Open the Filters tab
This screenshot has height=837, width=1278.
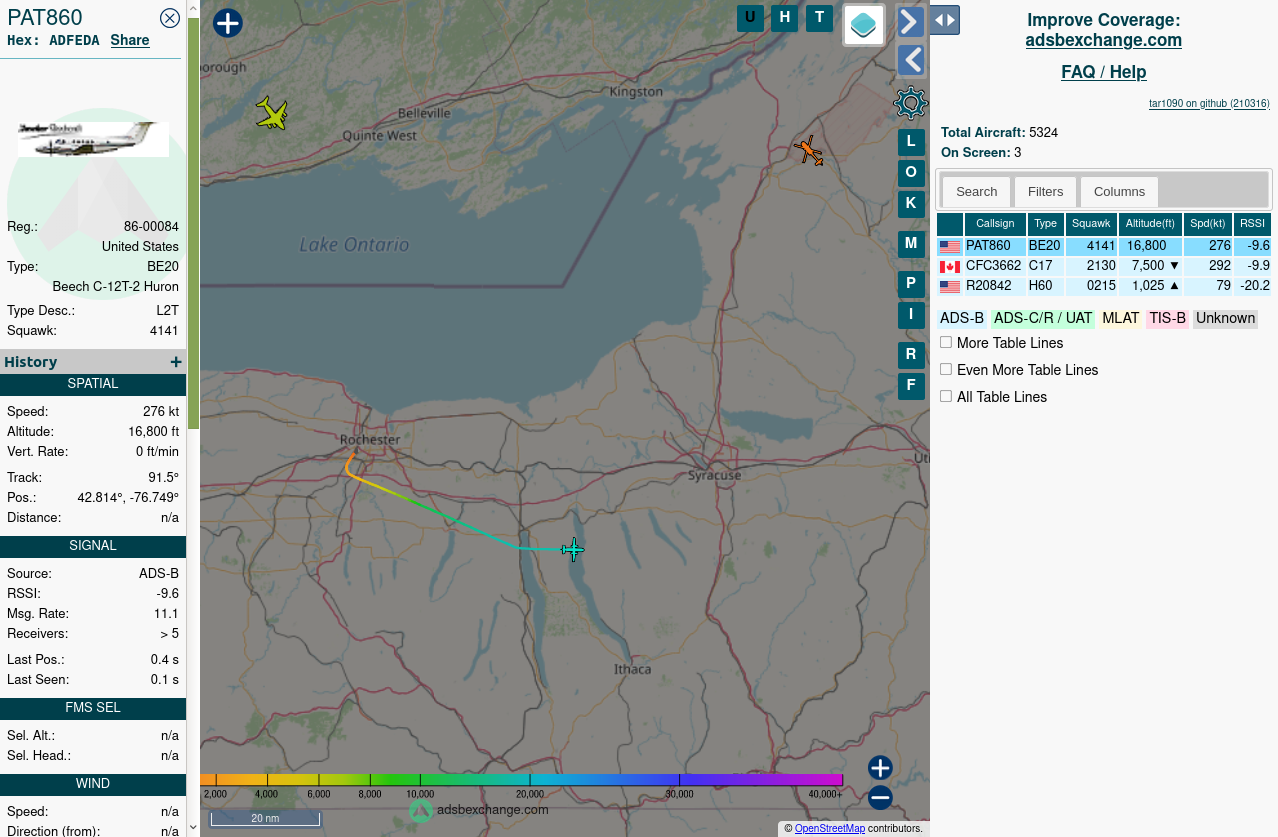tap(1046, 192)
